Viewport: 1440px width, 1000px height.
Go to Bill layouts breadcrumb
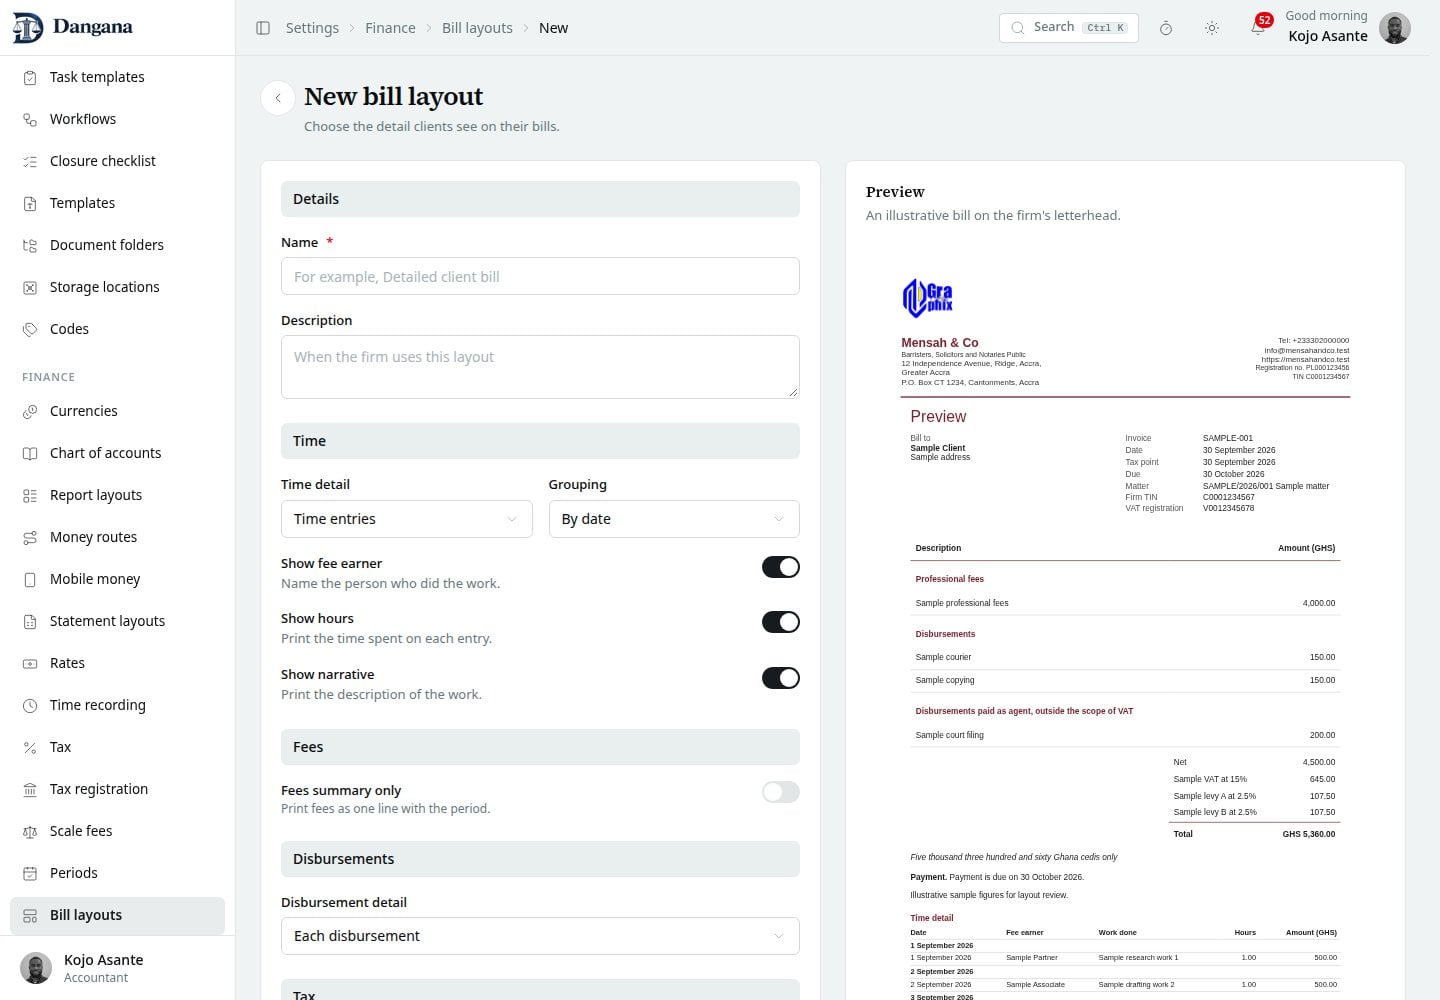(477, 28)
